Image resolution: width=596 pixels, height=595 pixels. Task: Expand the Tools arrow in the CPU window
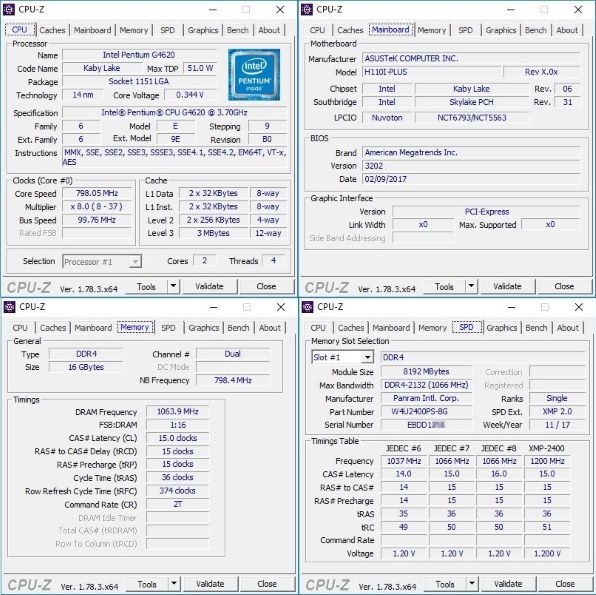point(173,286)
